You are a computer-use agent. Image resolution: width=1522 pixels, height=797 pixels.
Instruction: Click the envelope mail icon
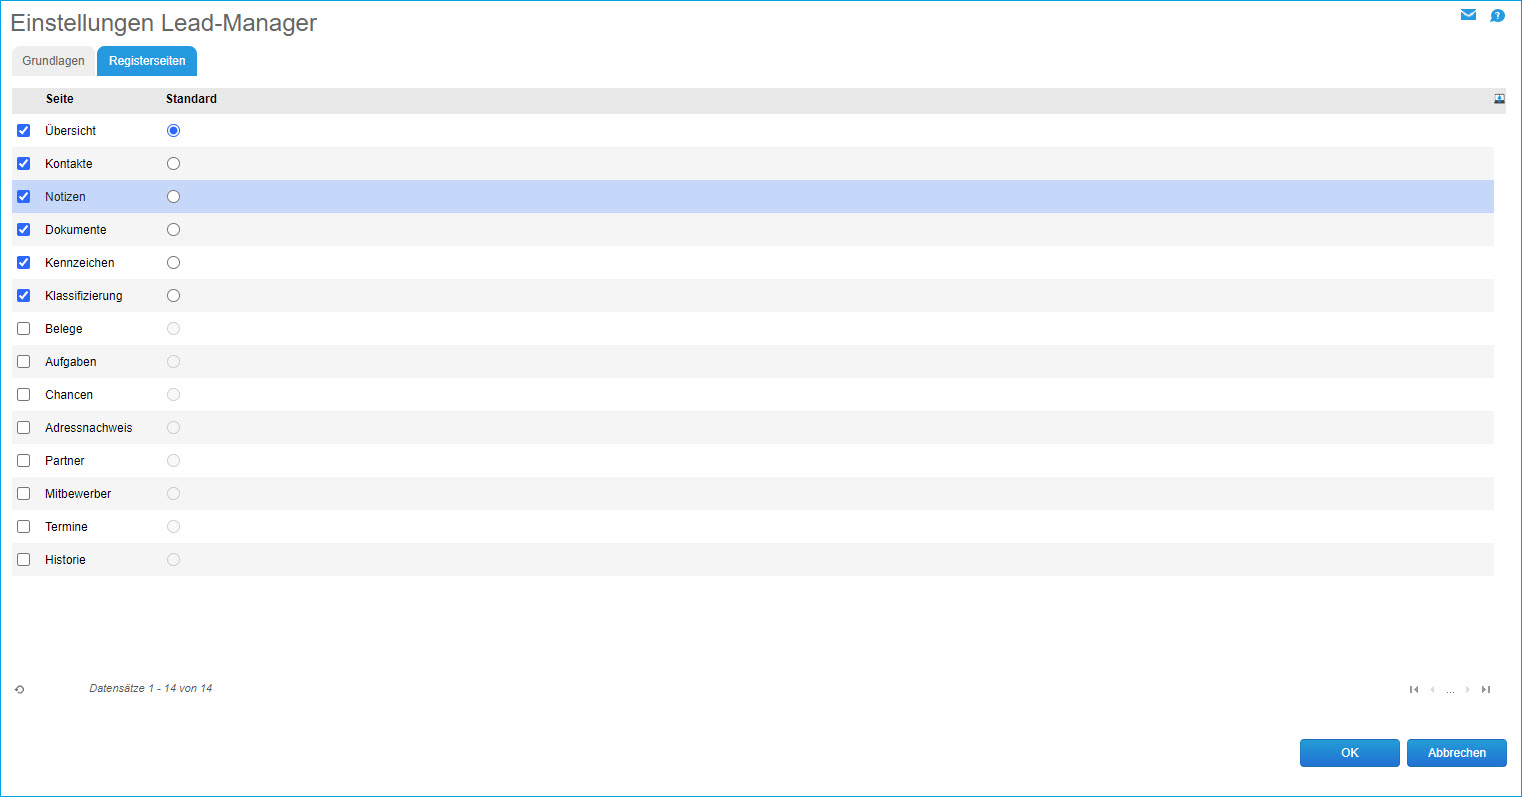coord(1468,15)
